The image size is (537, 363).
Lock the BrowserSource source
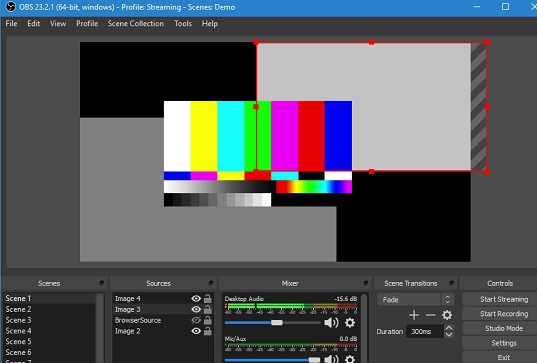tap(208, 320)
